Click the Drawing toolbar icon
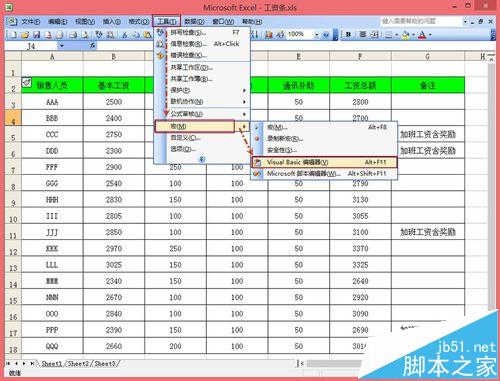 point(280,34)
